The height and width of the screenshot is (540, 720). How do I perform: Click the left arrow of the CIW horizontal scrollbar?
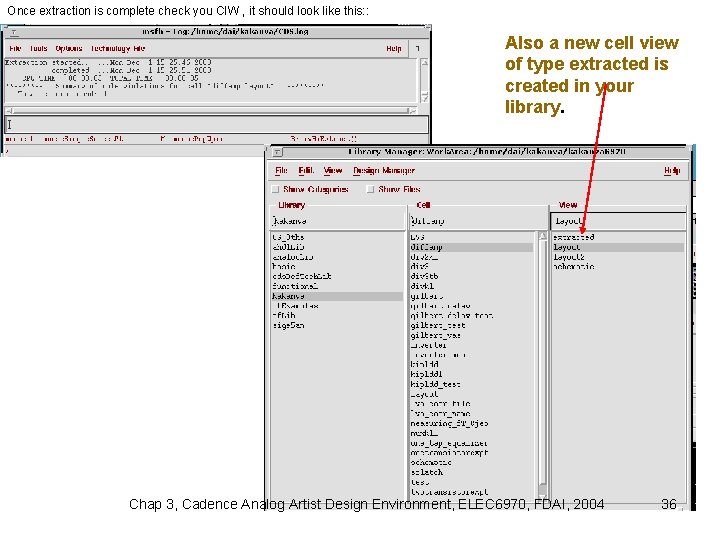coord(10,110)
